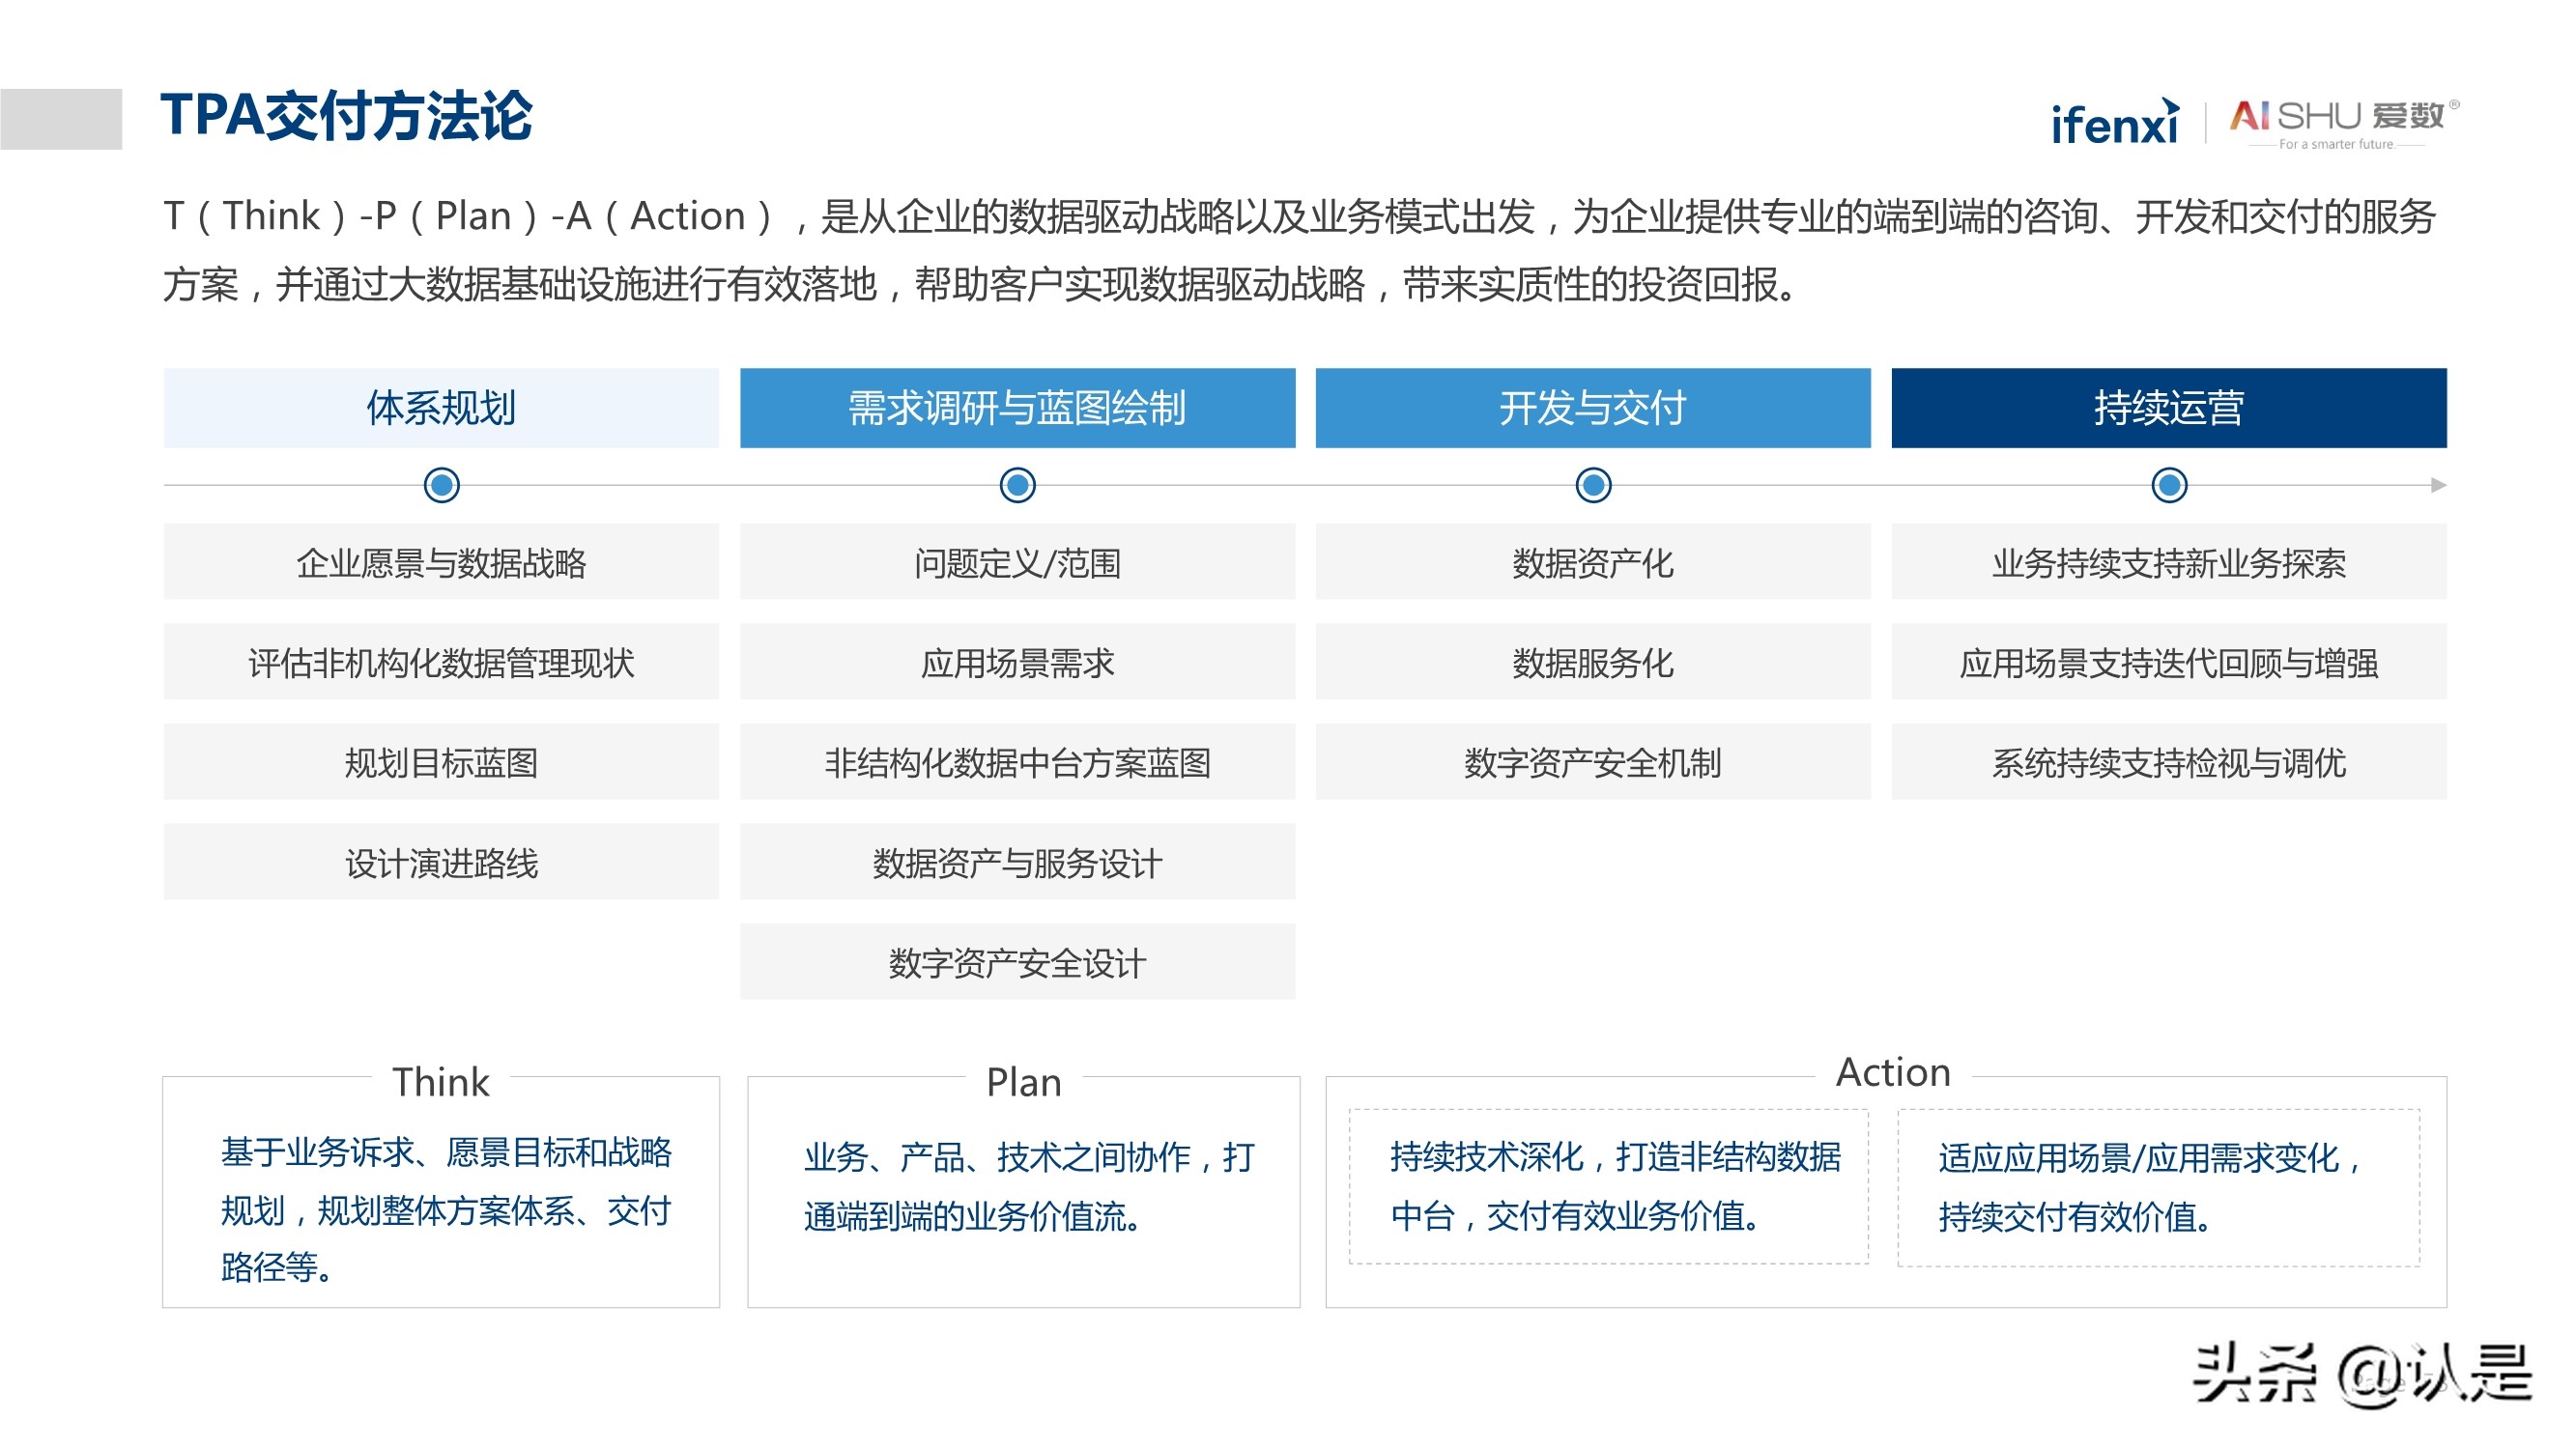Screen dimensions: 2576x1449
Task: Select the timeline dot under 开发与交付
Action: click(1592, 487)
